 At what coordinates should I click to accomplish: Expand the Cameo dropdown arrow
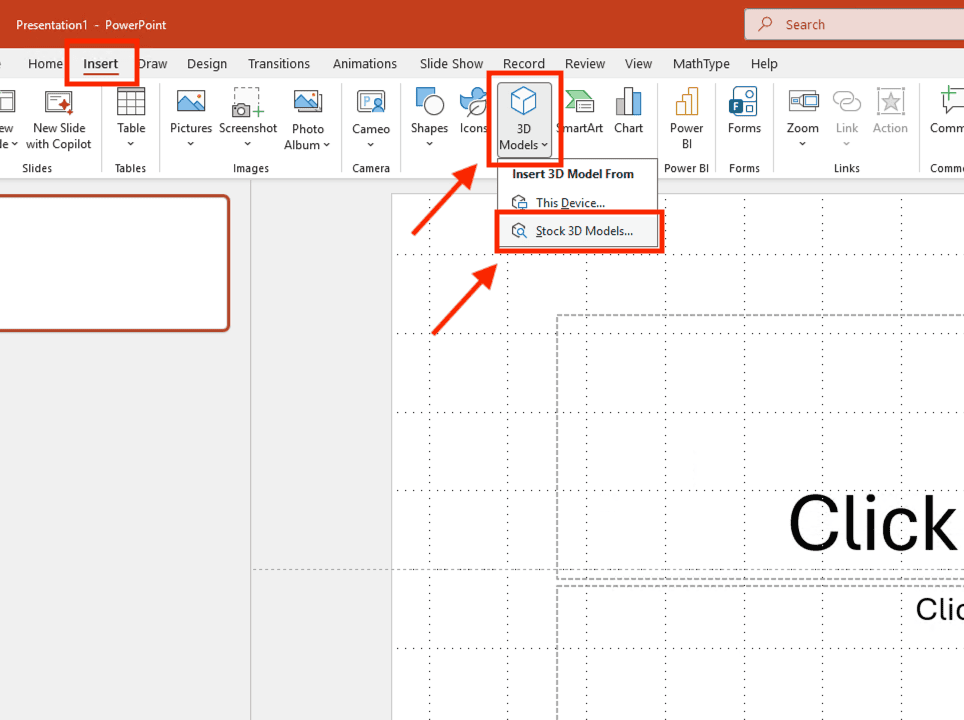click(370, 145)
